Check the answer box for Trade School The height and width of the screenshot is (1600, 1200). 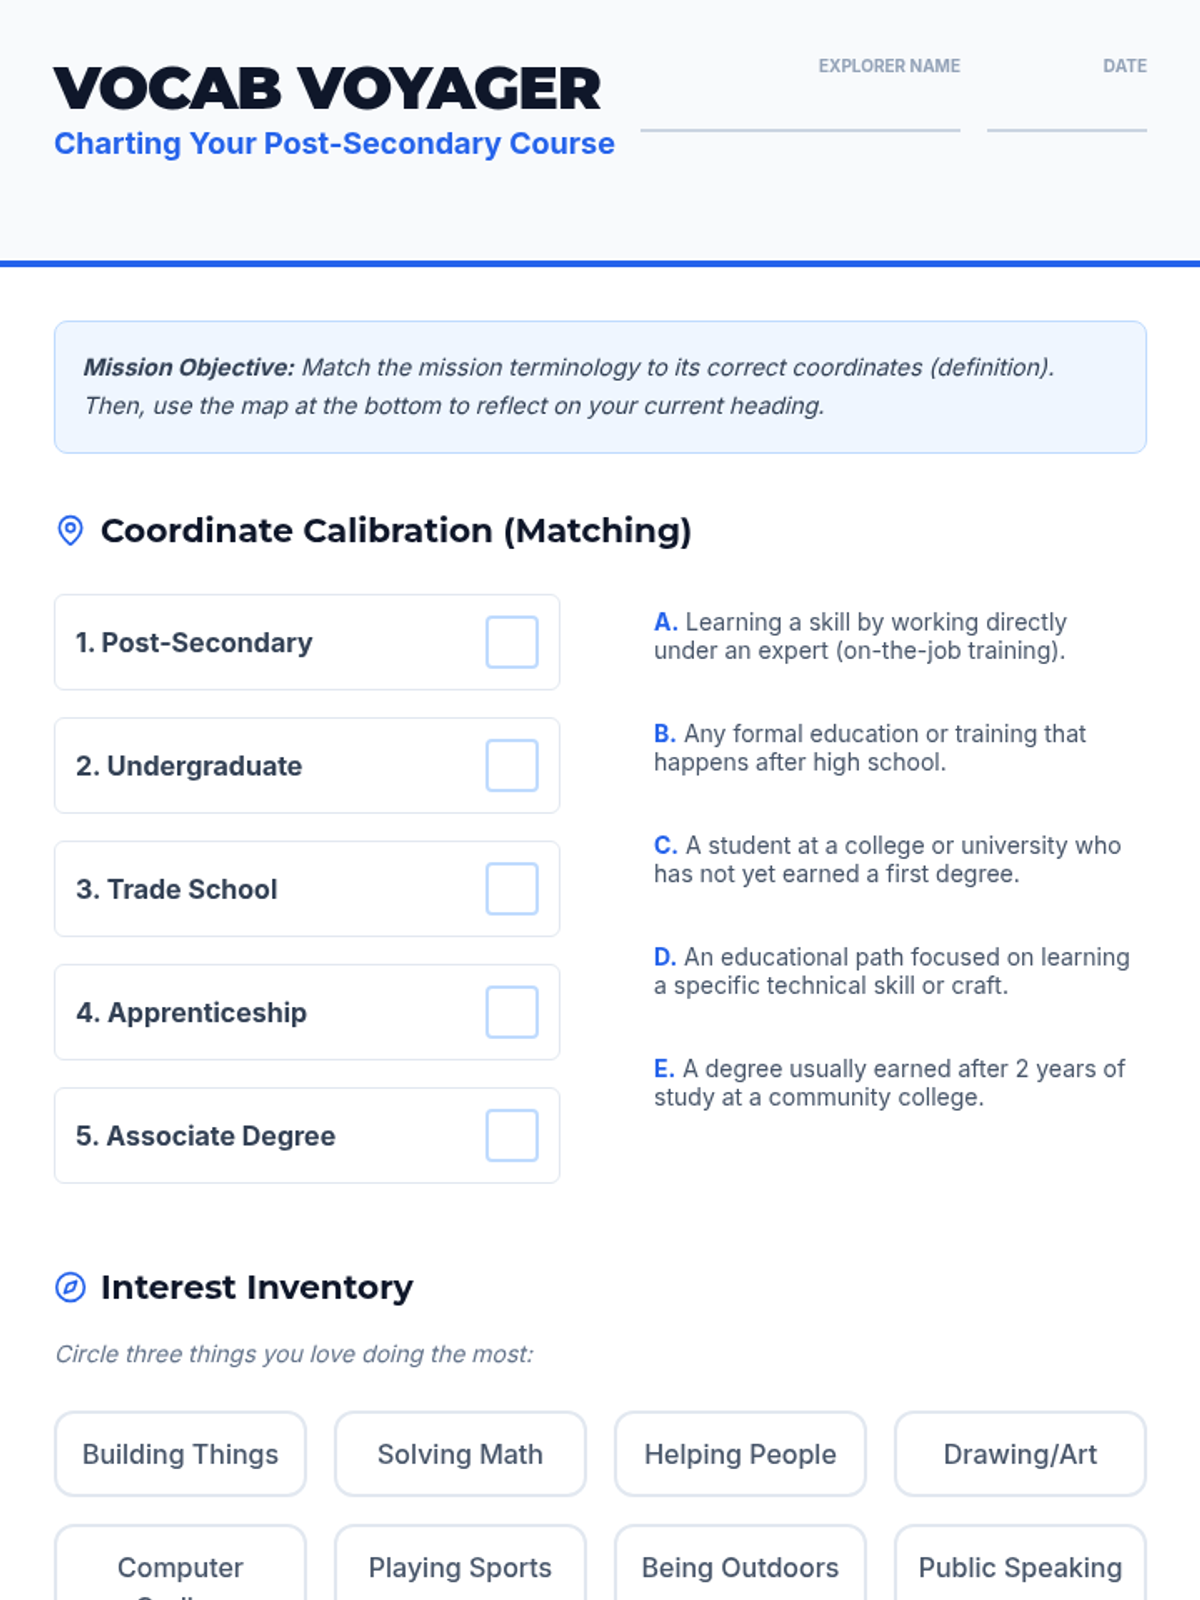(x=512, y=889)
